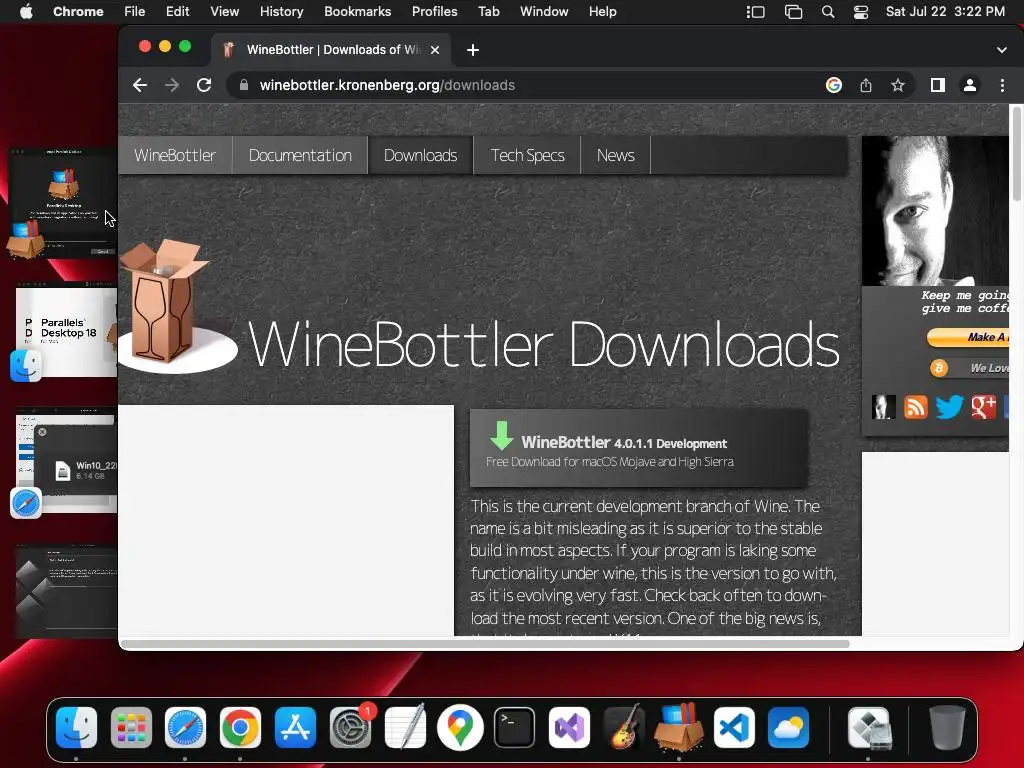This screenshot has width=1024, height=768.
Task: Open the Google icon in the address bar
Action: tap(833, 86)
